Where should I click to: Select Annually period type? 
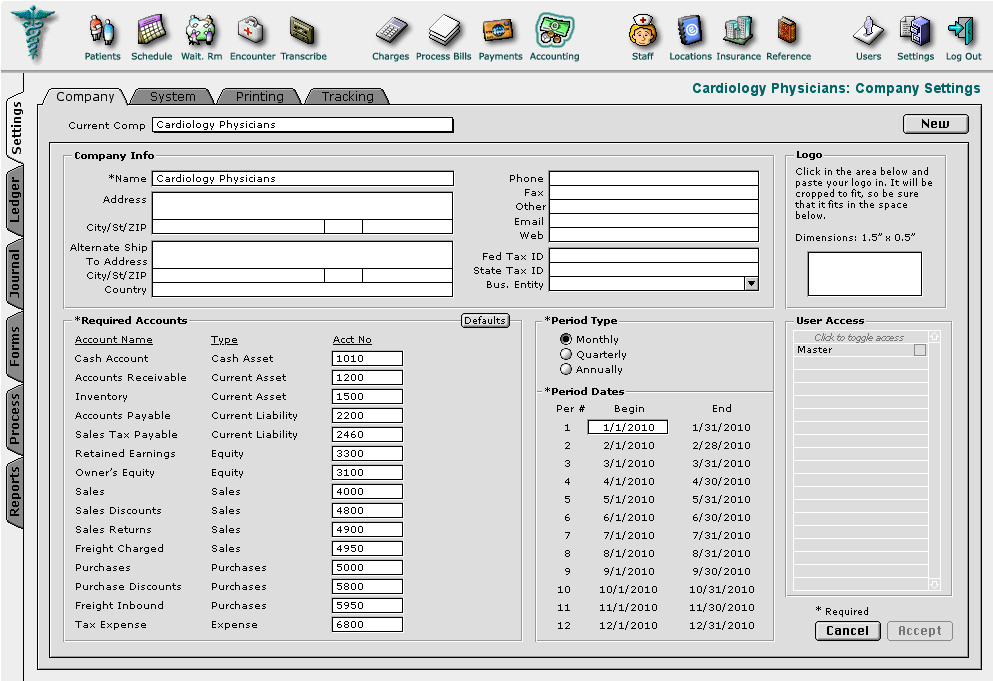[566, 369]
